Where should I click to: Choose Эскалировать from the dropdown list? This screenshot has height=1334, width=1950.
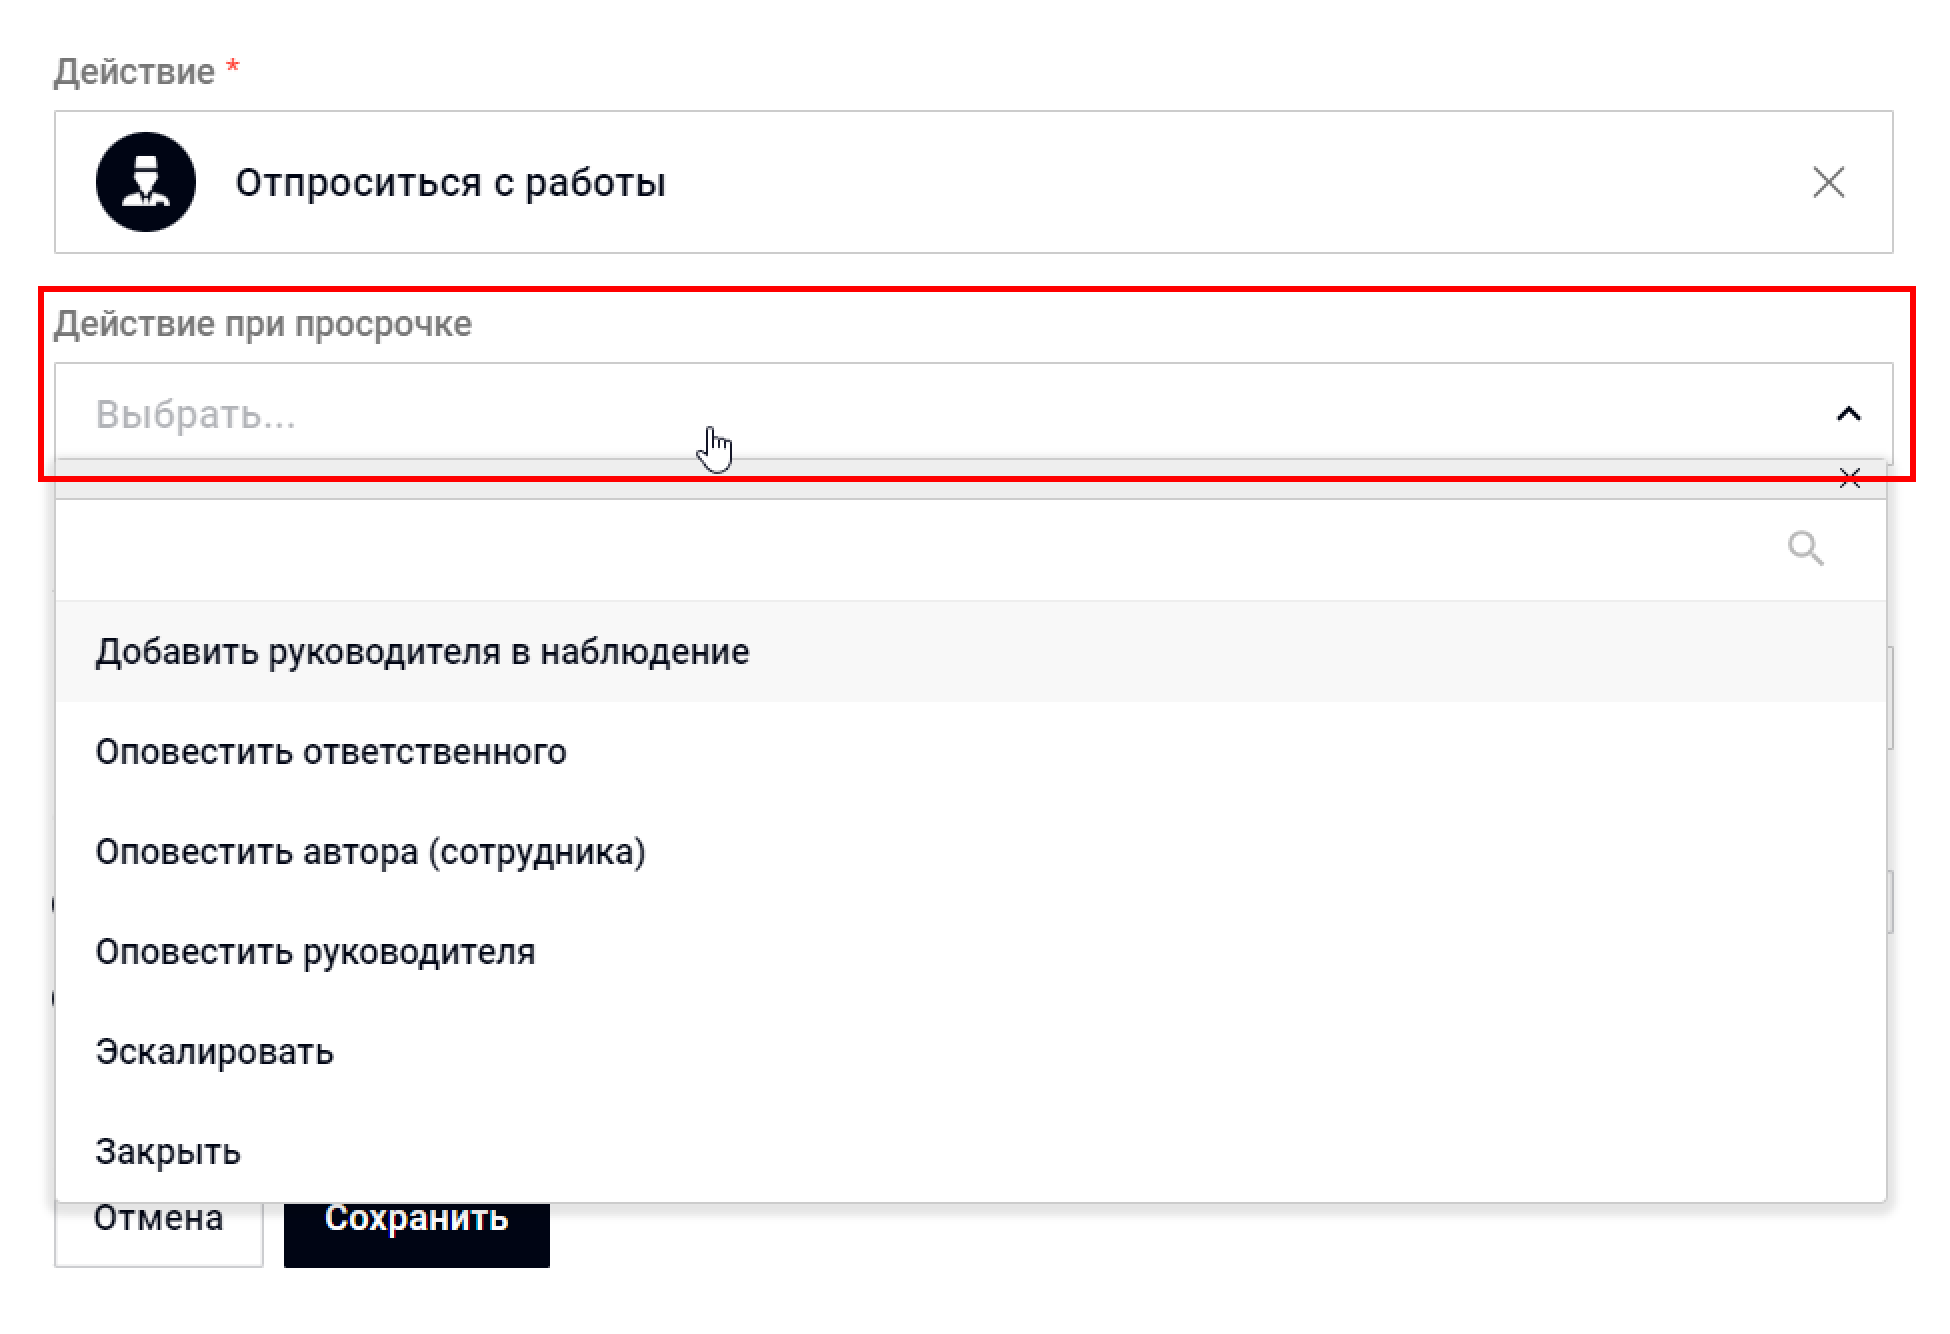(x=214, y=1052)
